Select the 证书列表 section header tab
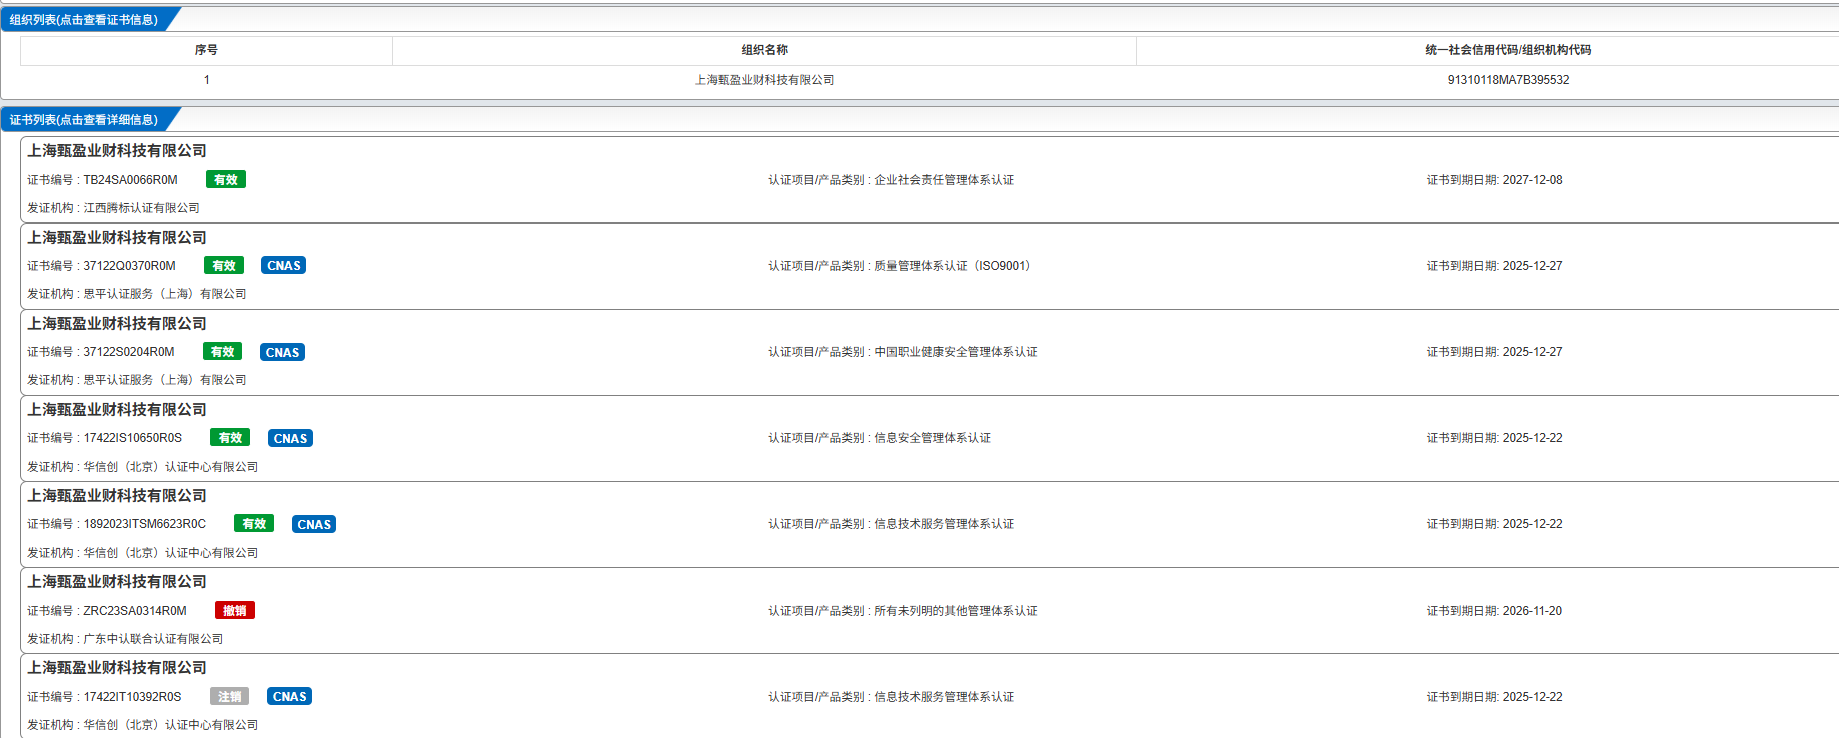 pyautogui.click(x=84, y=120)
